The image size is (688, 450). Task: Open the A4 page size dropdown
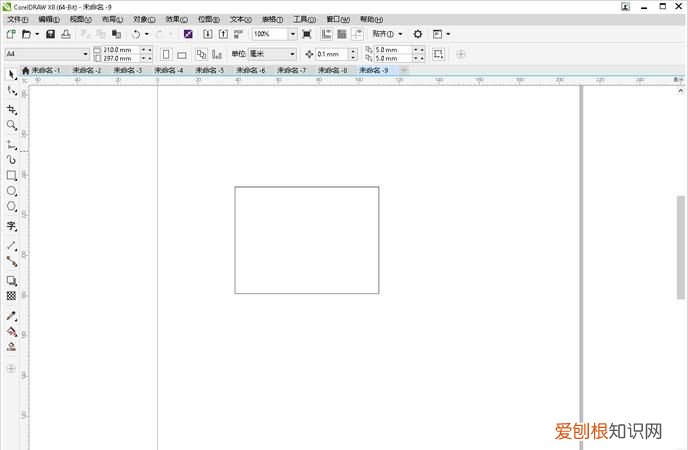pos(85,54)
